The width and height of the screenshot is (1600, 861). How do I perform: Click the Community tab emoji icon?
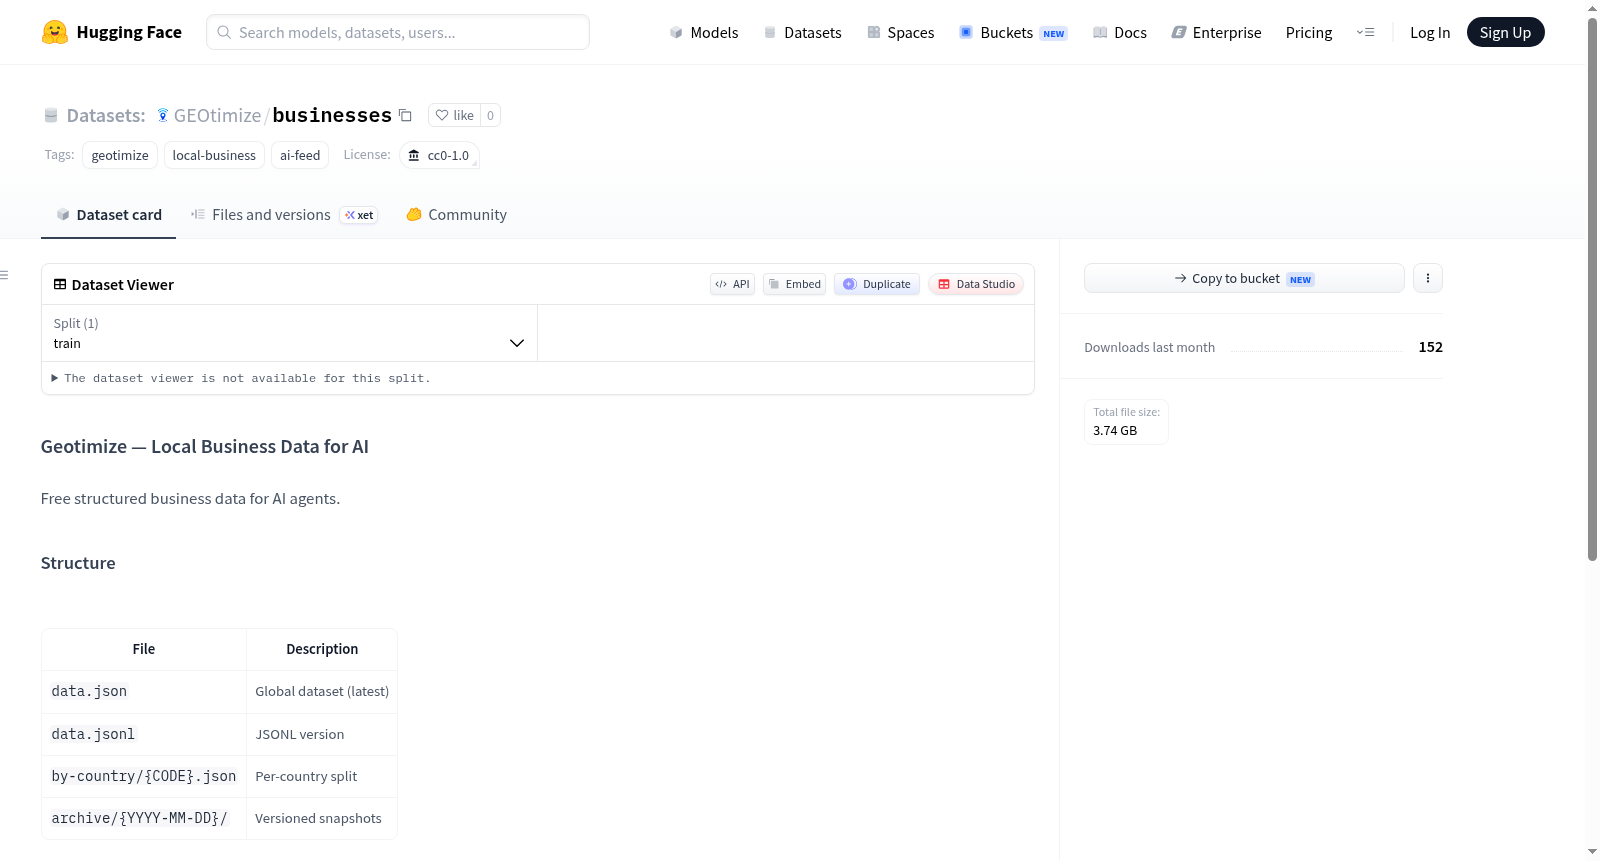tap(414, 214)
